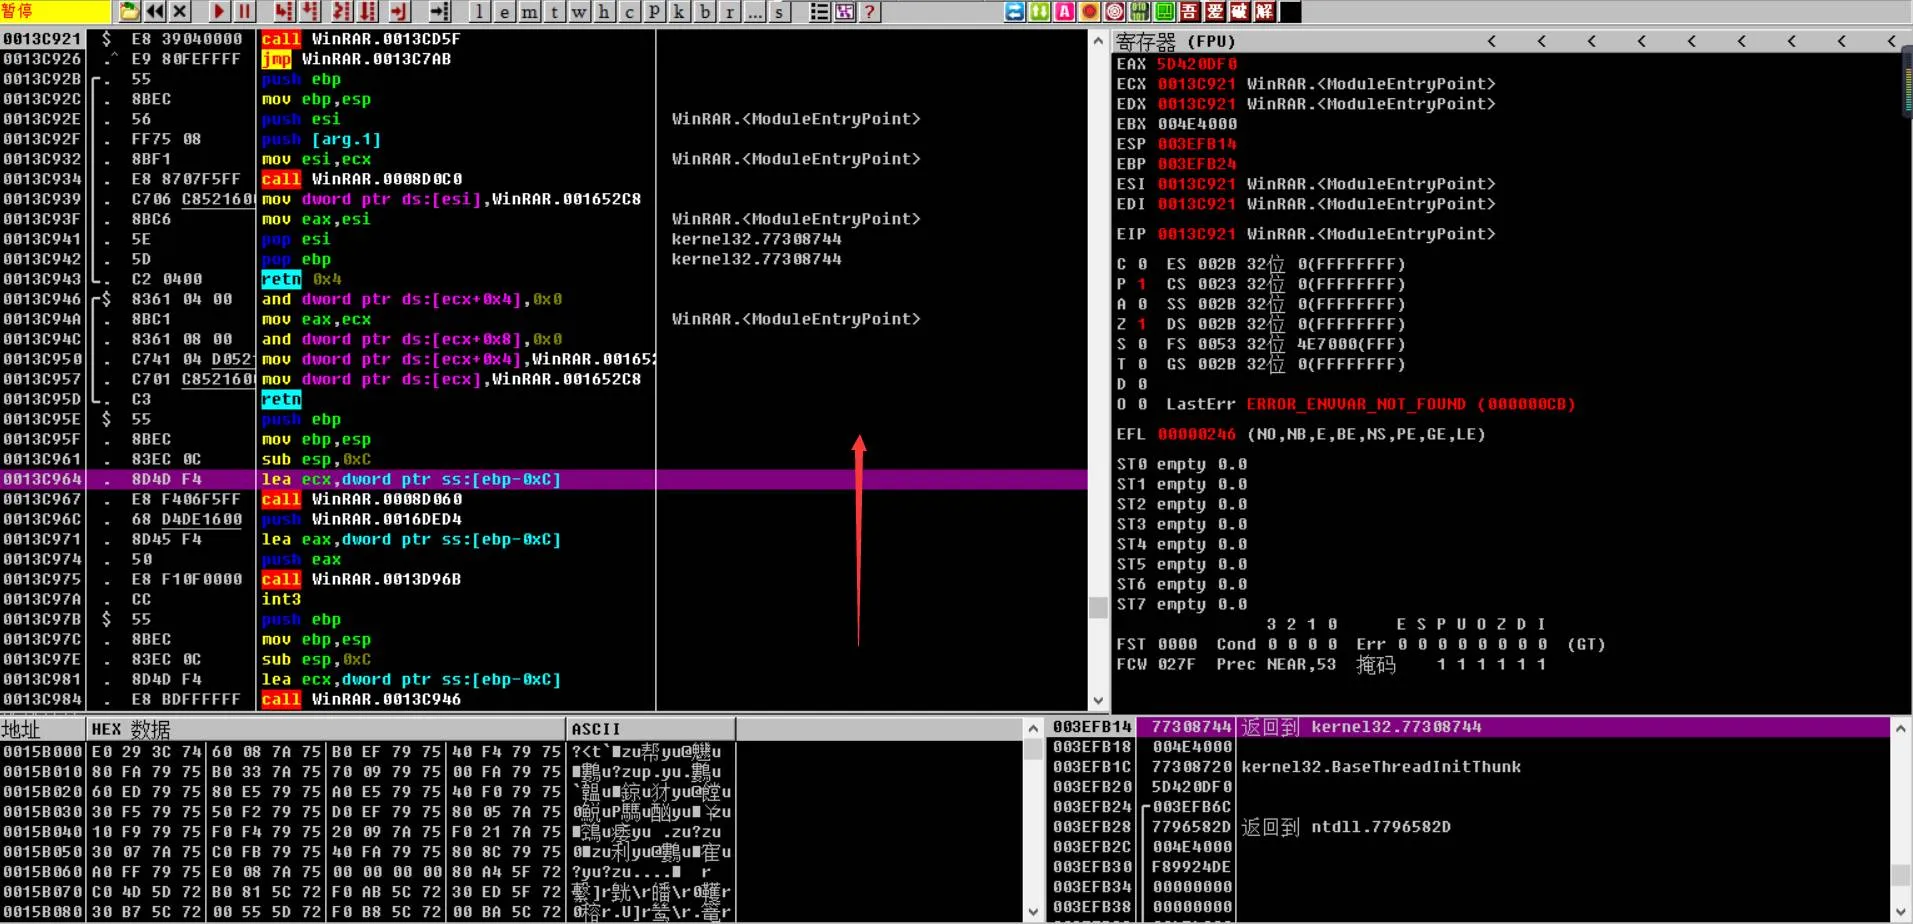This screenshot has width=1913, height=924.
Task: Click the disassembly scrollbar up arrow
Action: [1098, 41]
